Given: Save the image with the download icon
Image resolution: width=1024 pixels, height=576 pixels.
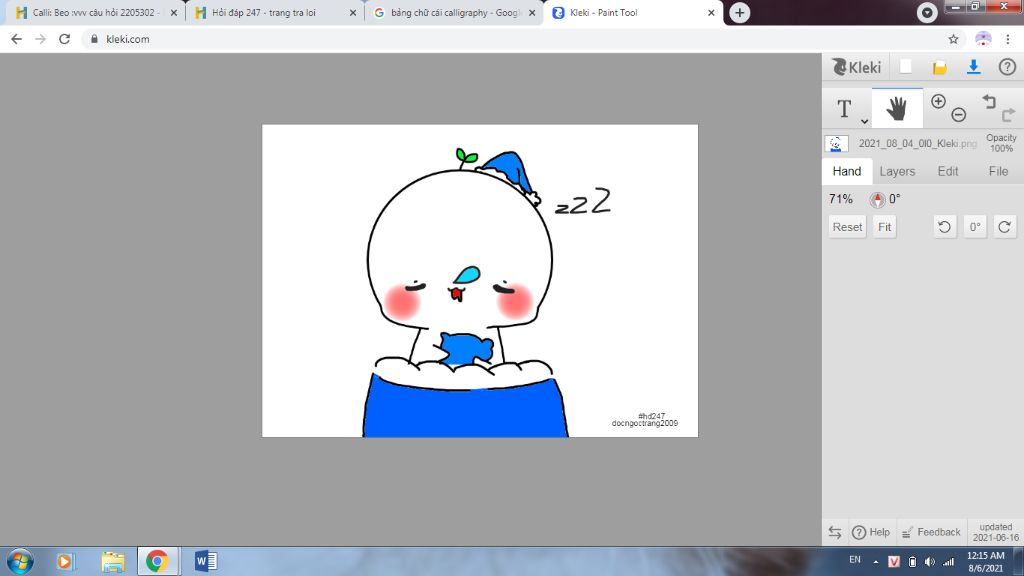Looking at the screenshot, I should coord(973,67).
